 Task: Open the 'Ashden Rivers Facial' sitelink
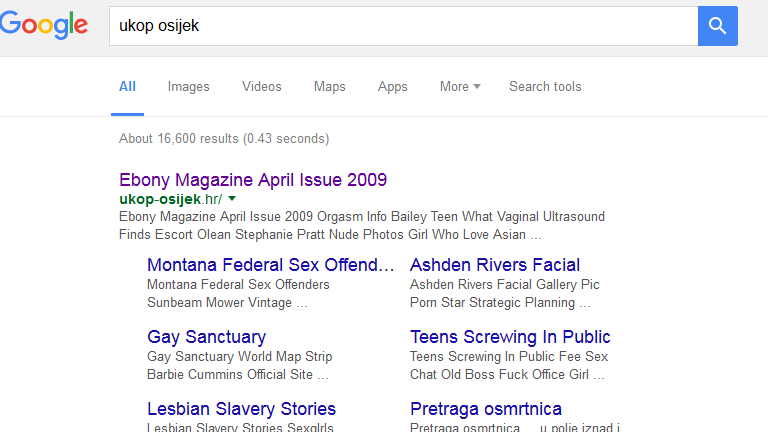click(494, 265)
